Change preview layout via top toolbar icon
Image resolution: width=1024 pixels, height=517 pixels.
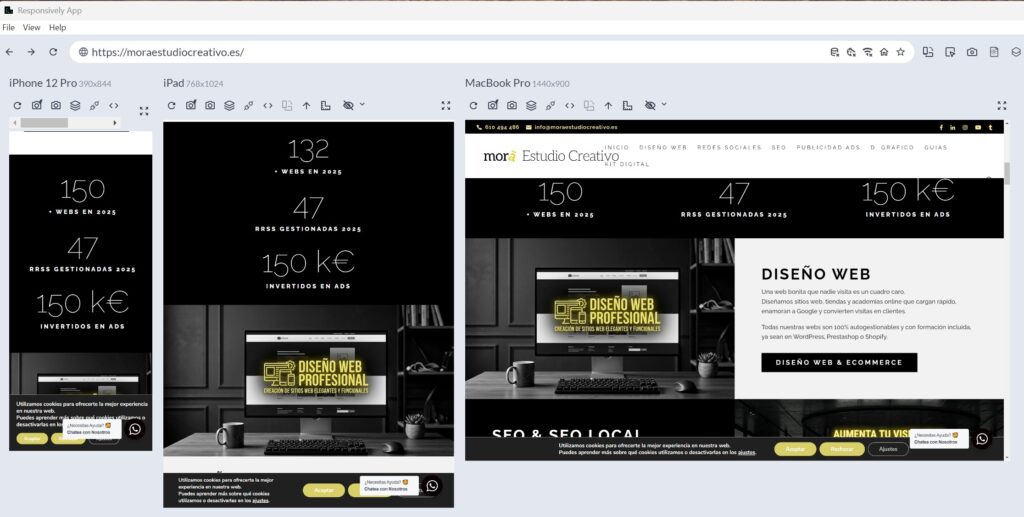click(928, 52)
